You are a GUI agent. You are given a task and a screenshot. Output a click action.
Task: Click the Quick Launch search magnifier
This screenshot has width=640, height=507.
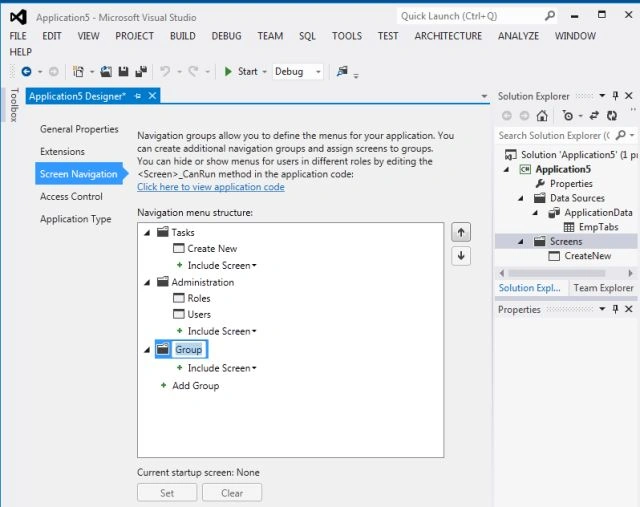(x=550, y=16)
